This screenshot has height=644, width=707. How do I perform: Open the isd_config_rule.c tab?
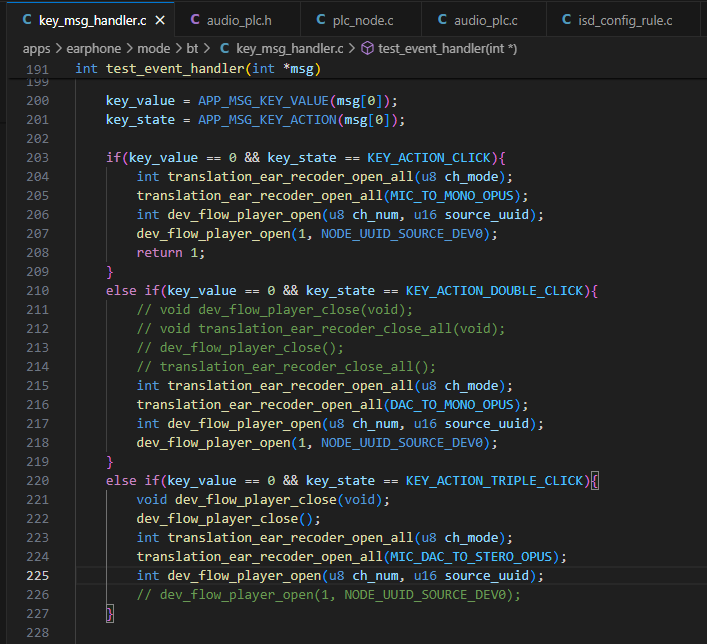pyautogui.click(x=623, y=20)
